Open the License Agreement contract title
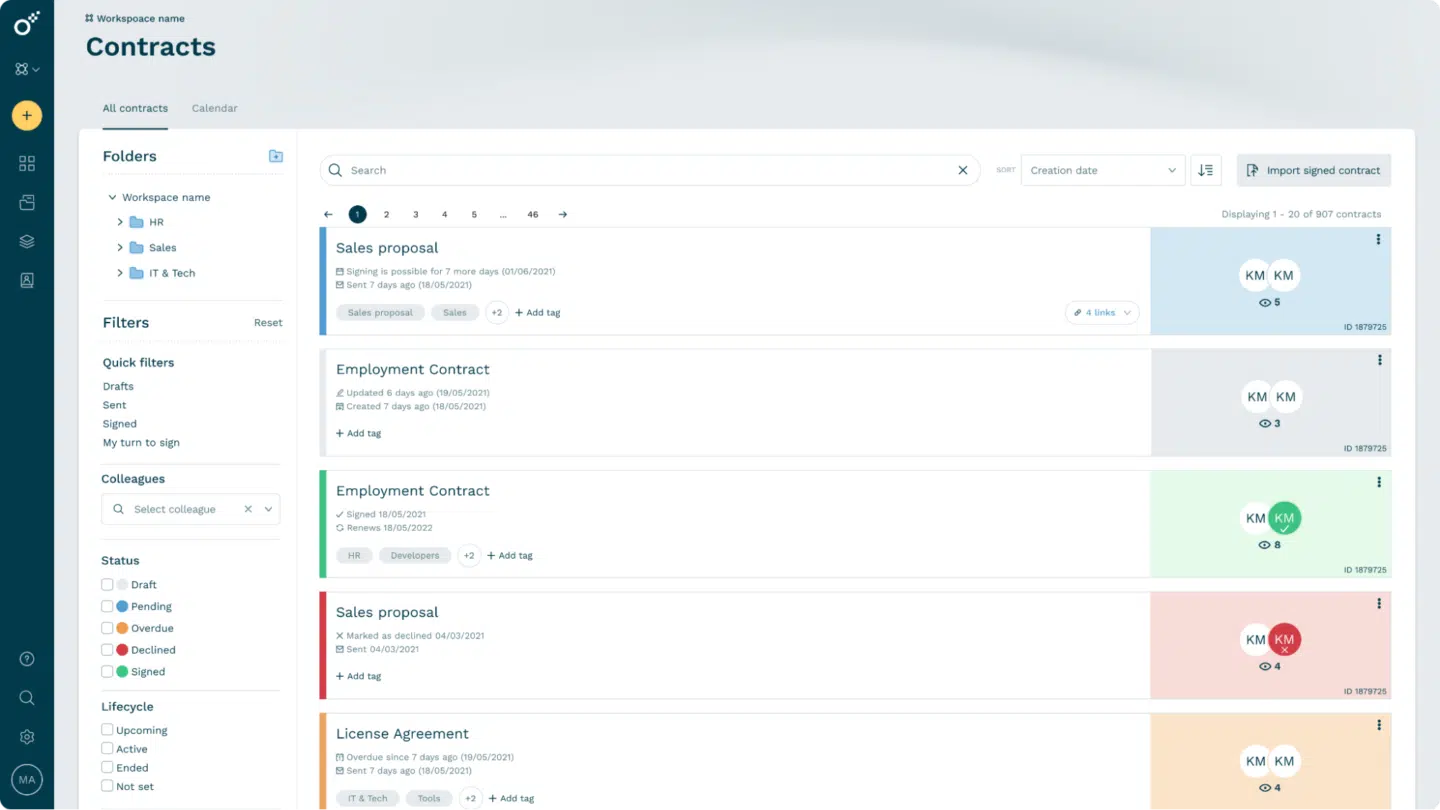1440x810 pixels. click(402, 734)
